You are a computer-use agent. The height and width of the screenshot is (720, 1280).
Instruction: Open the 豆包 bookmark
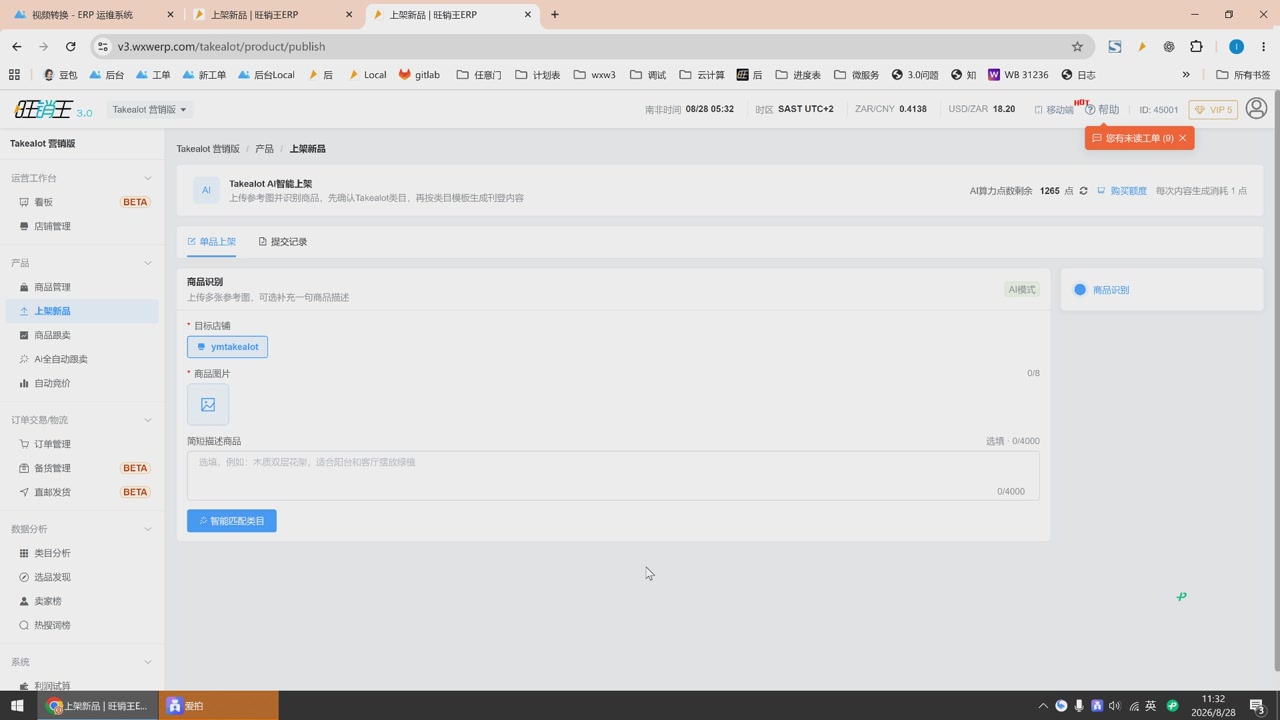point(60,75)
